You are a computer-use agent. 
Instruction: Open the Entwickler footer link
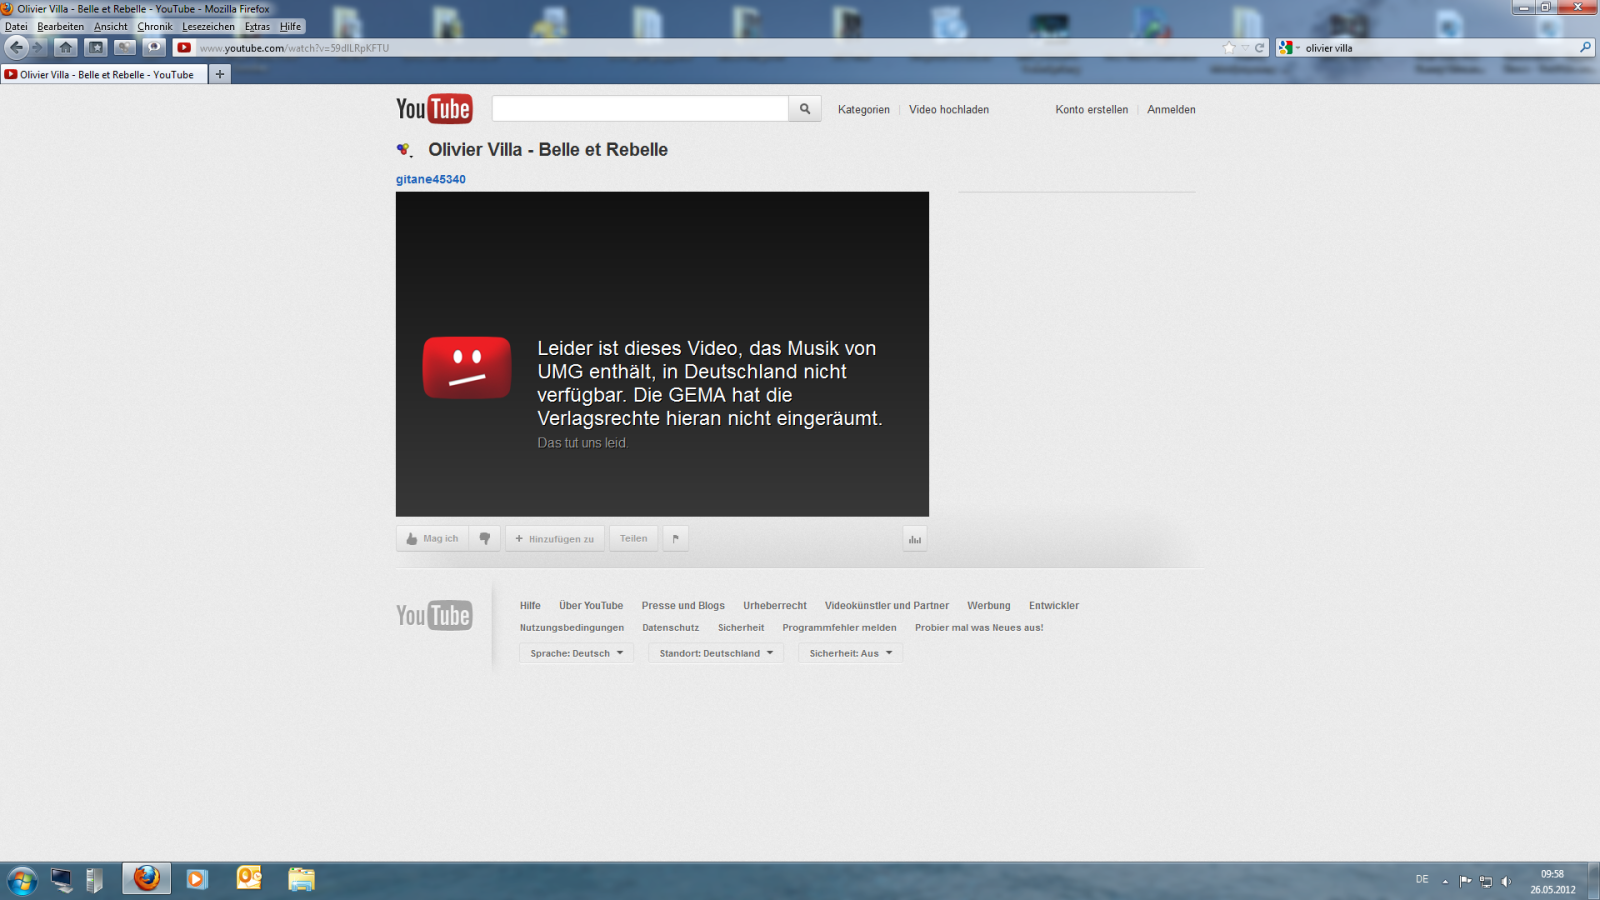pos(1054,606)
